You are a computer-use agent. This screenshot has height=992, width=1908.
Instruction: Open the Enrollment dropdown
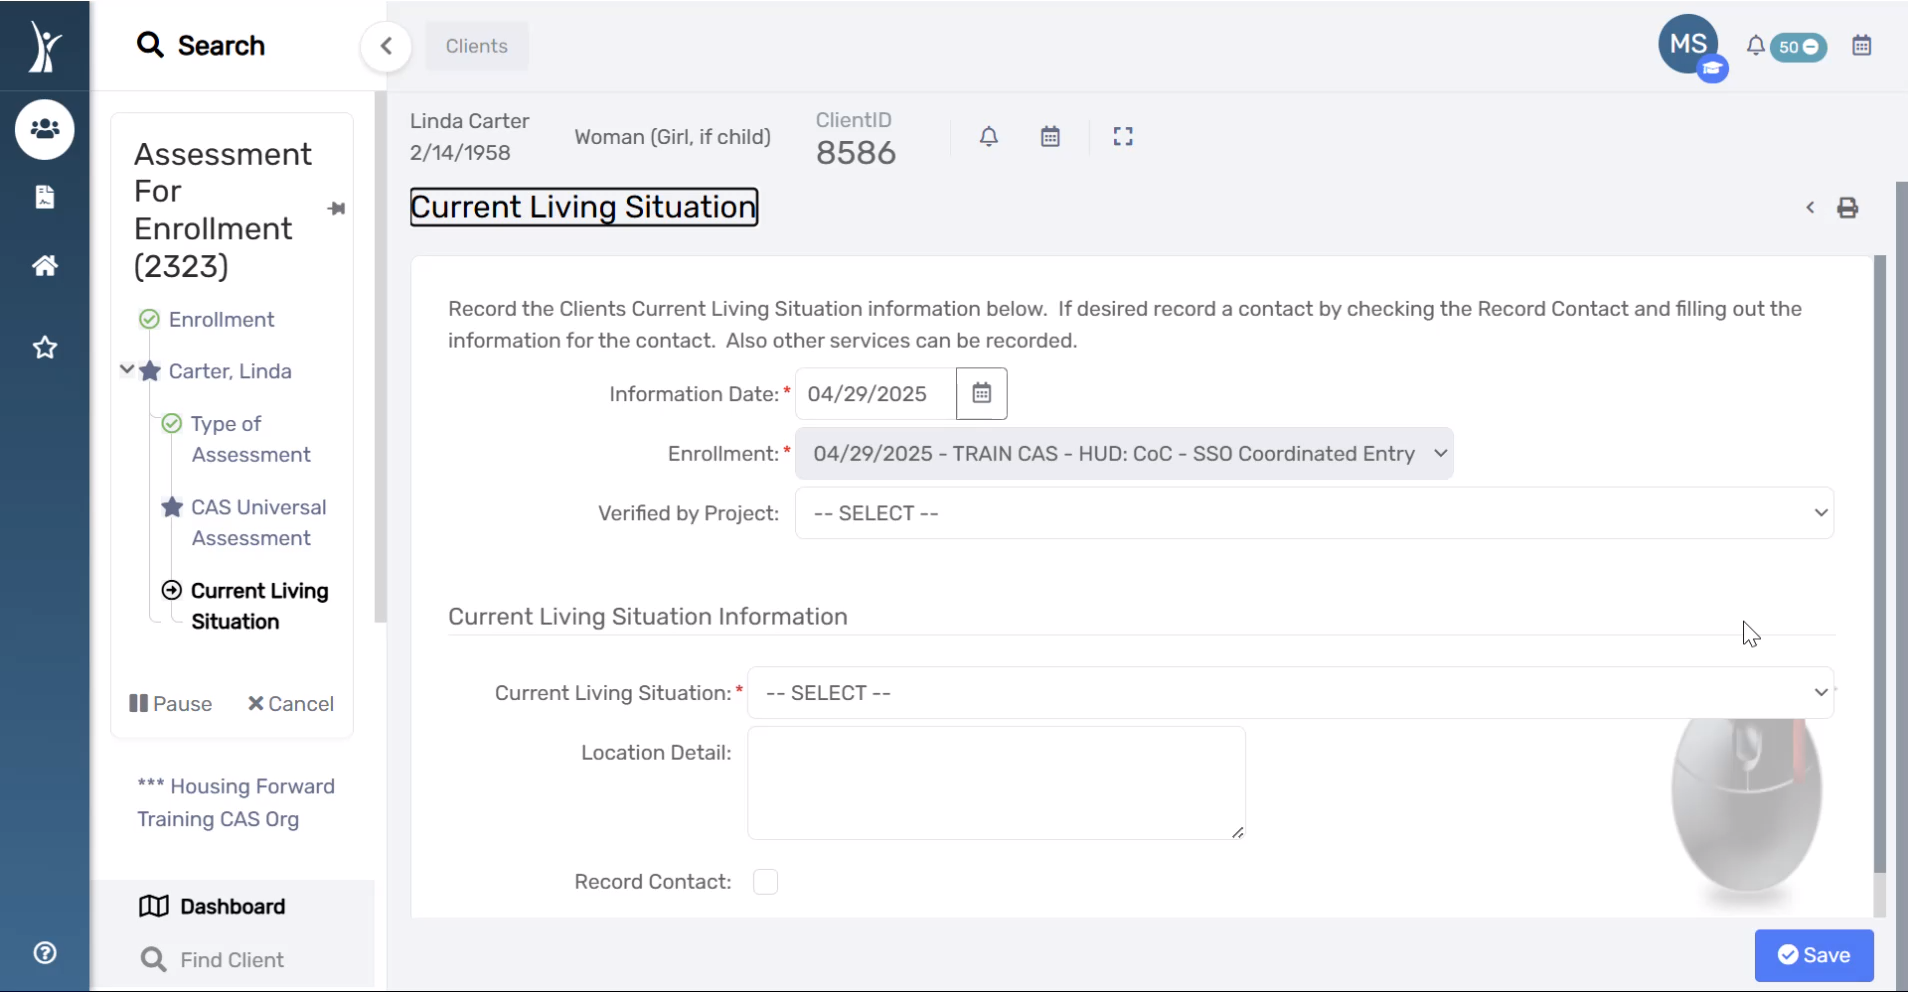tap(1123, 454)
